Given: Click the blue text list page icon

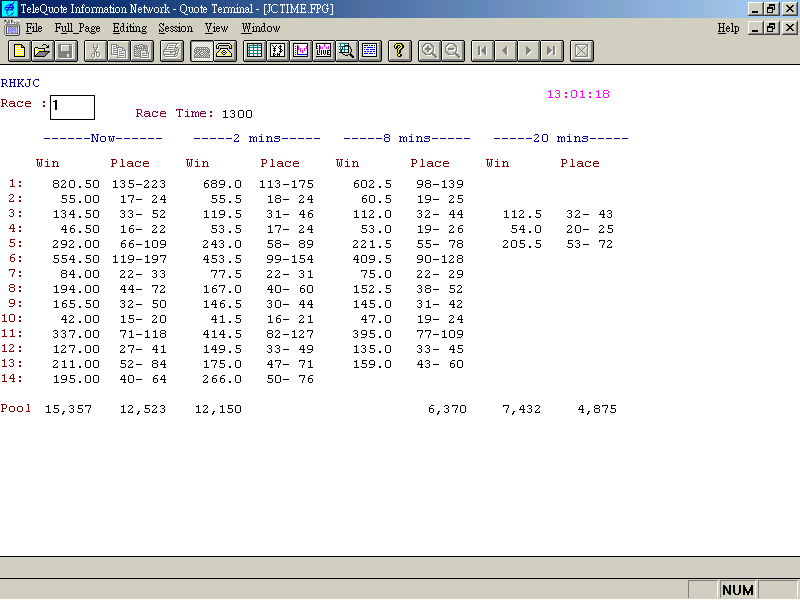Looking at the screenshot, I should click(370, 51).
